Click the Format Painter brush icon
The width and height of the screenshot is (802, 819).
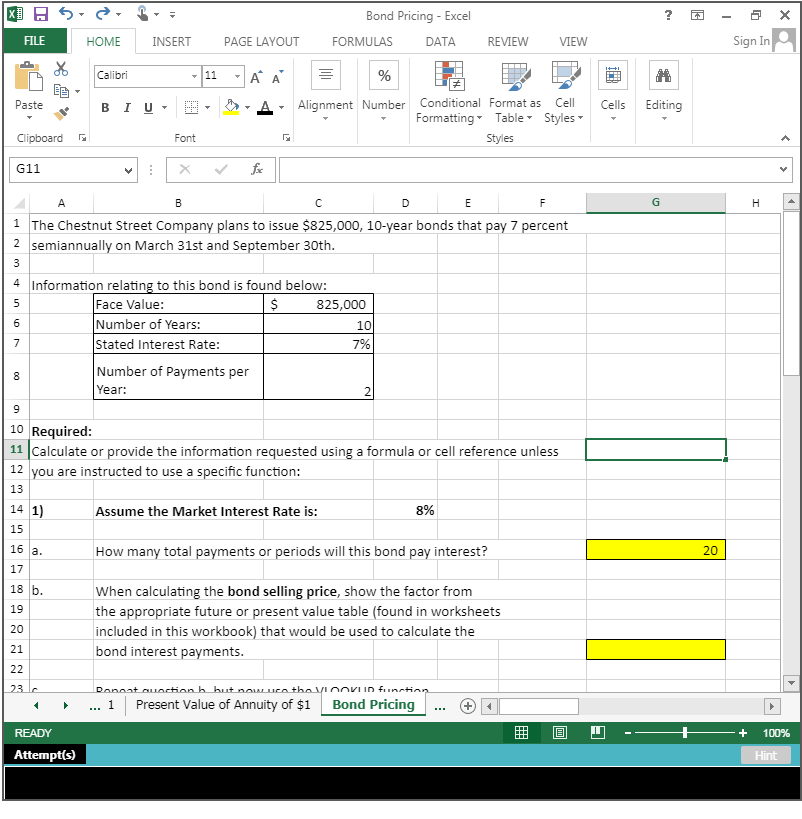pos(61,113)
